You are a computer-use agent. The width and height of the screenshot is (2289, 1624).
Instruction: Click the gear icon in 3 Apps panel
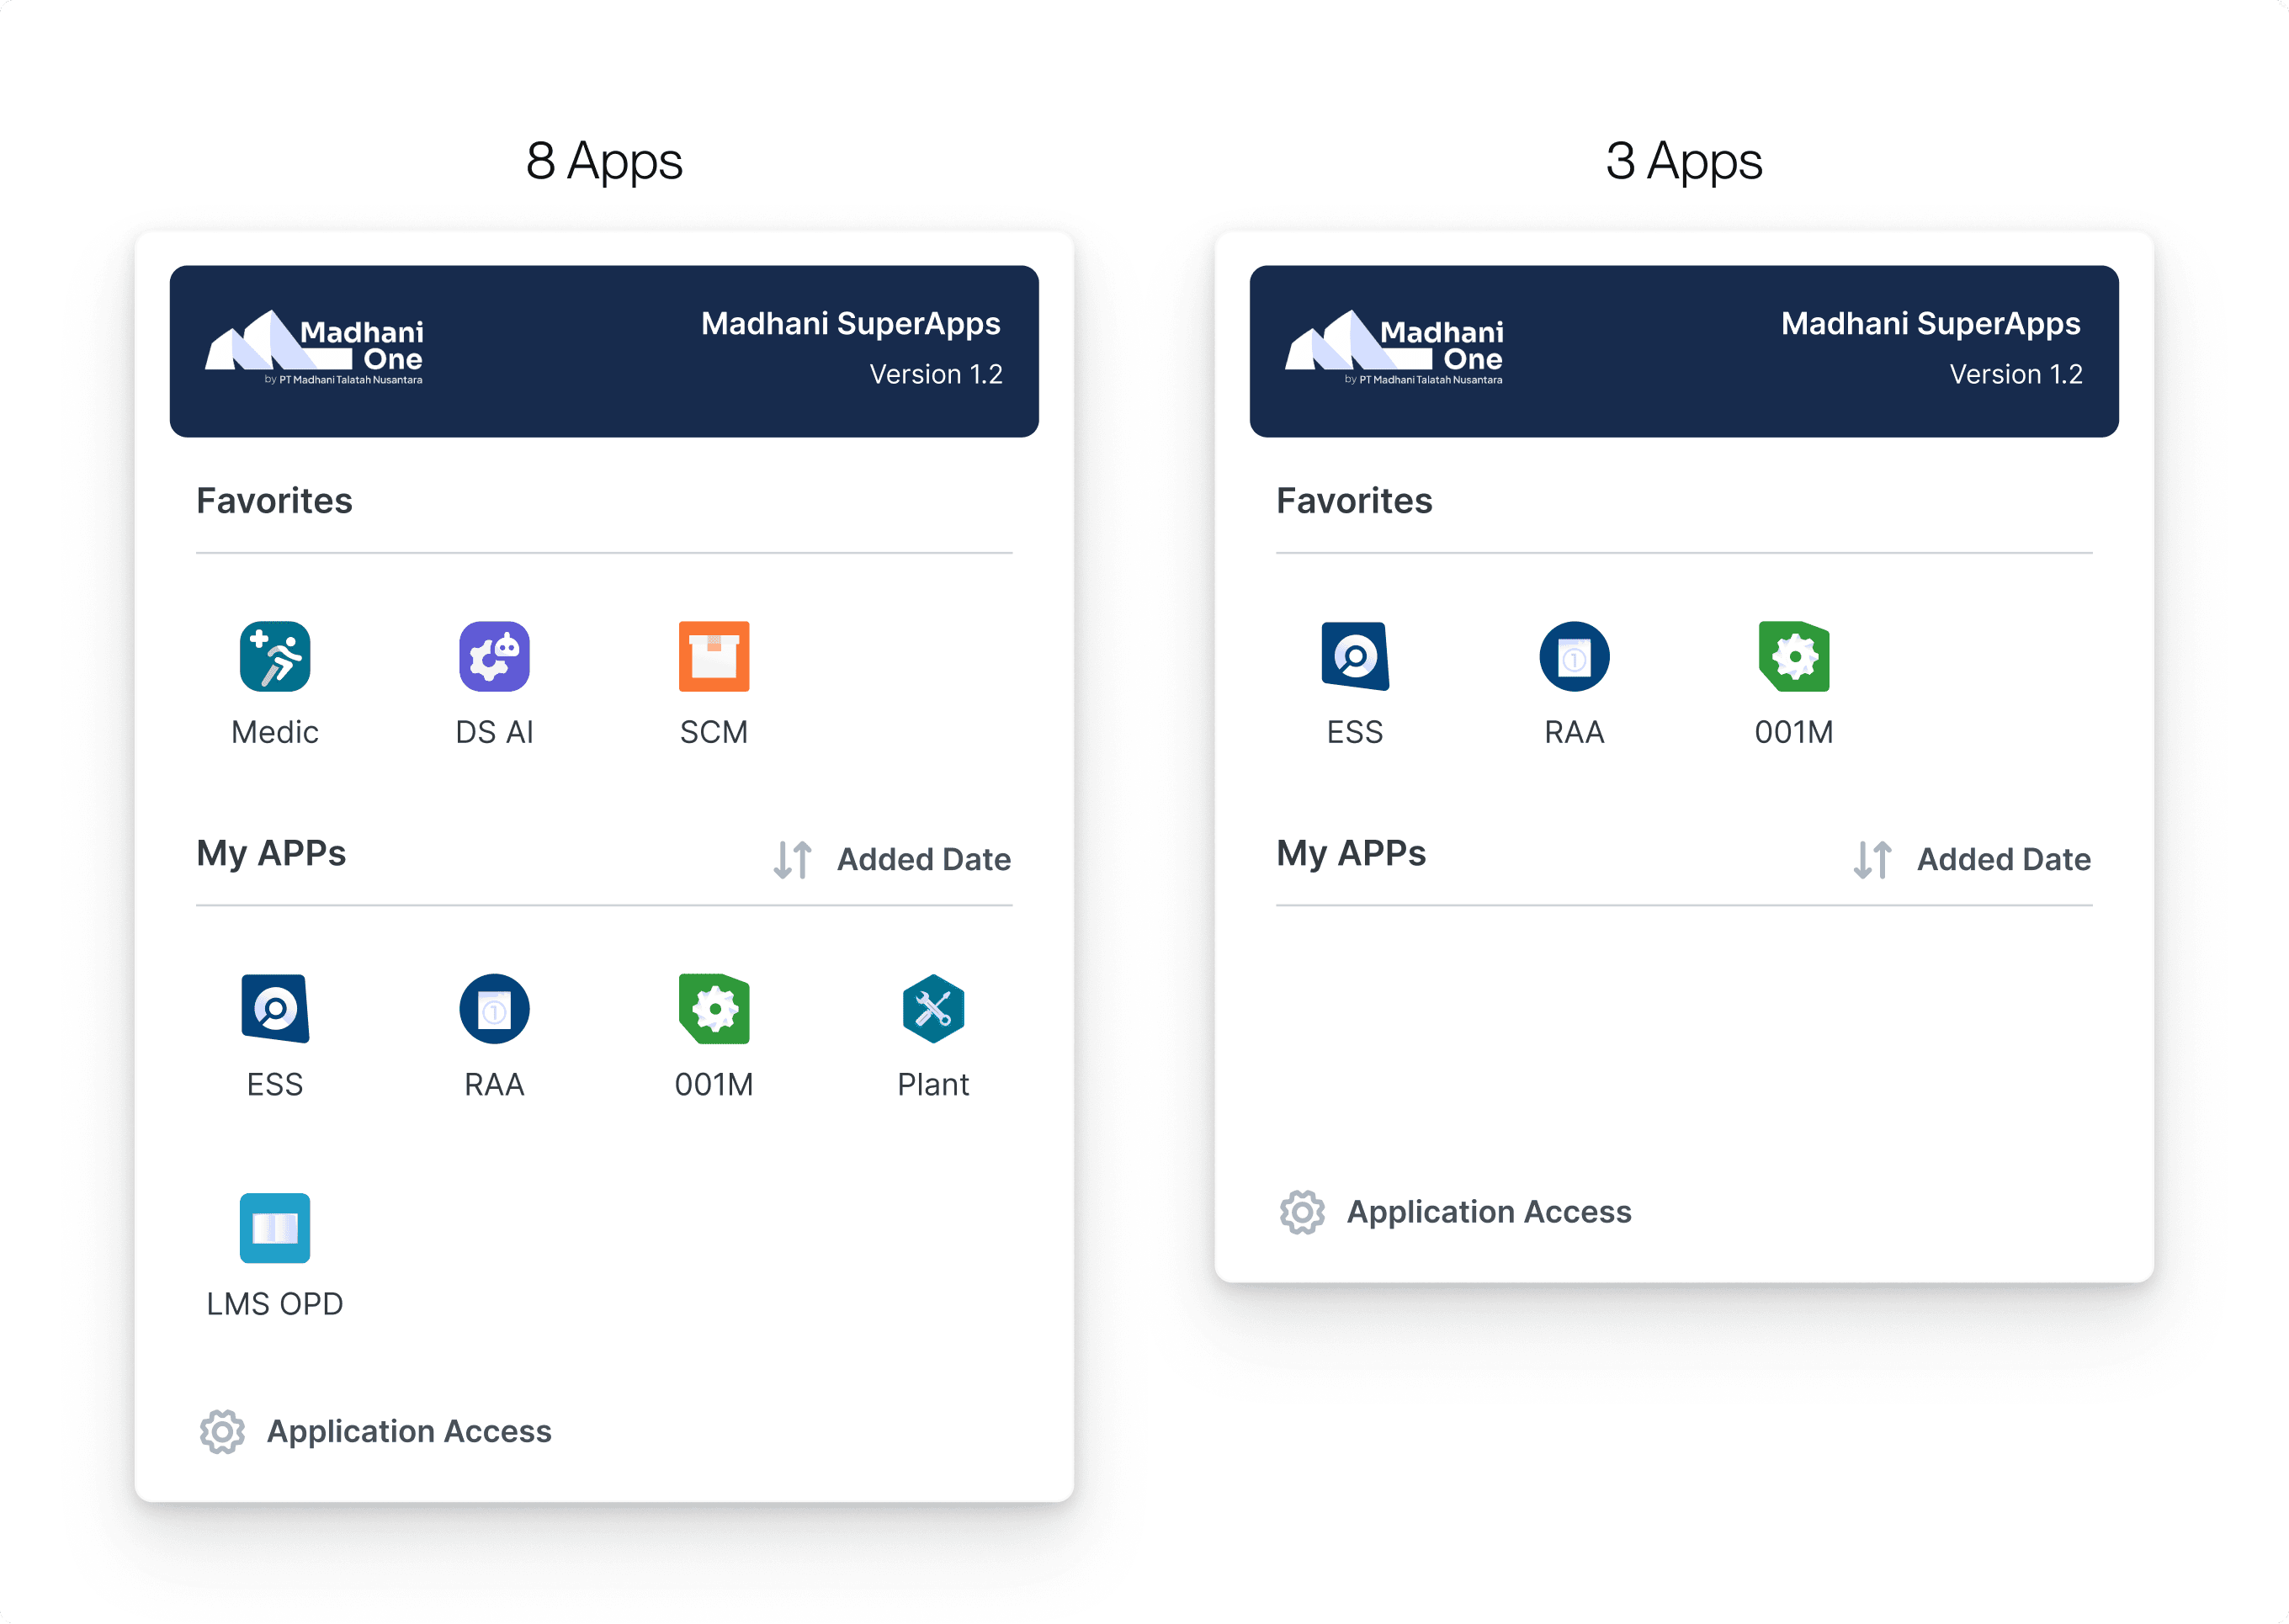click(1302, 1212)
